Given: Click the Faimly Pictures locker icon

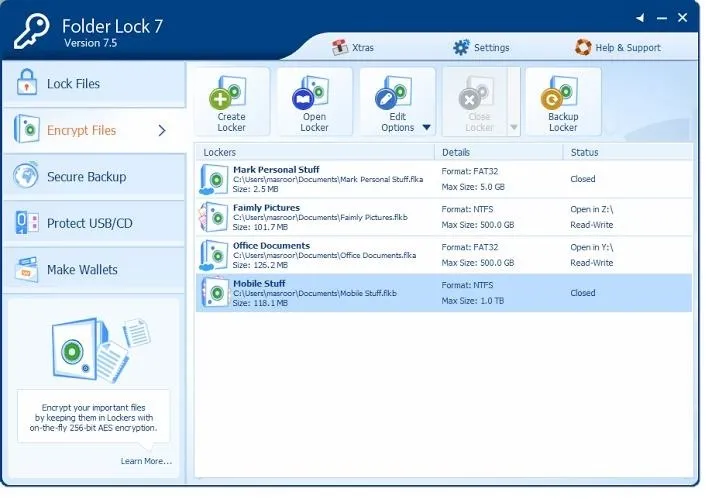Looking at the screenshot, I should [x=213, y=217].
